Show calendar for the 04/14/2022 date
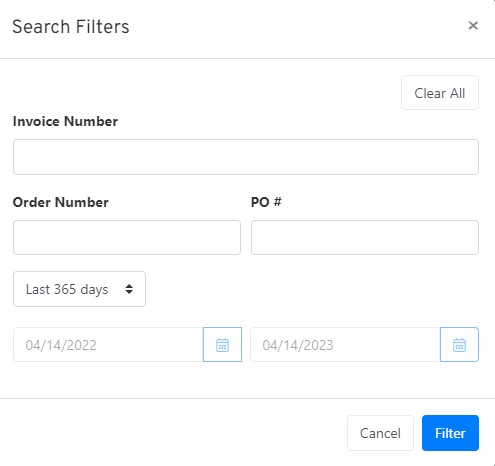The width and height of the screenshot is (495, 466). (222, 344)
